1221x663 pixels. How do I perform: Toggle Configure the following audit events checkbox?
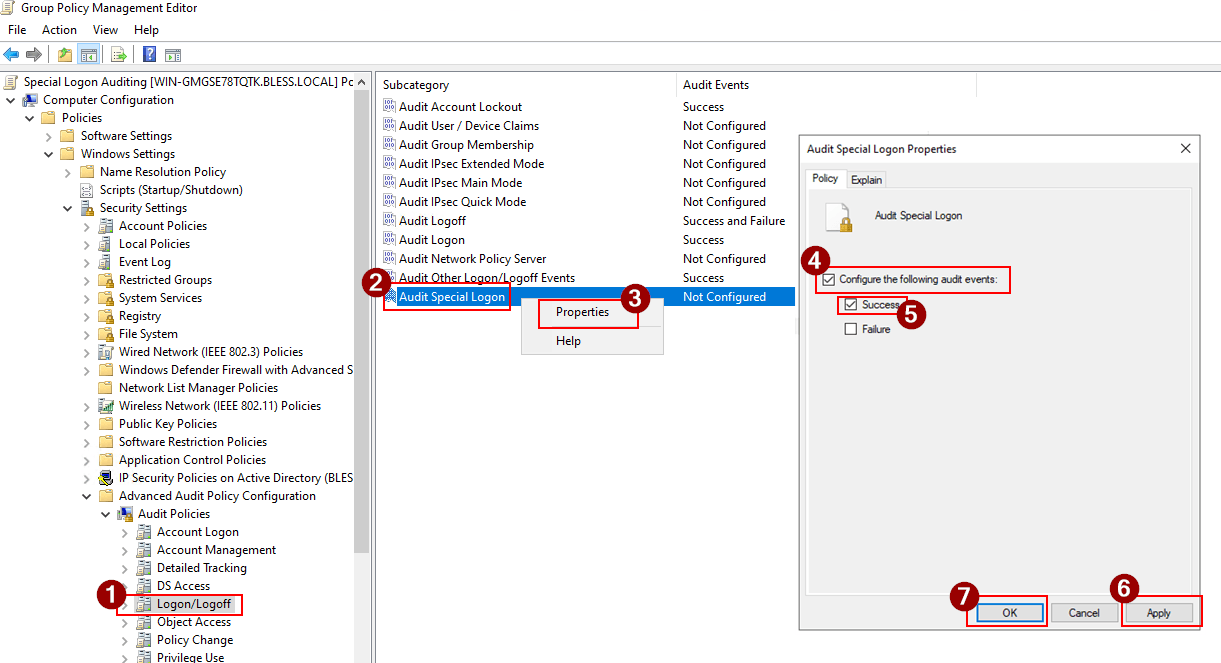pyautogui.click(x=828, y=279)
